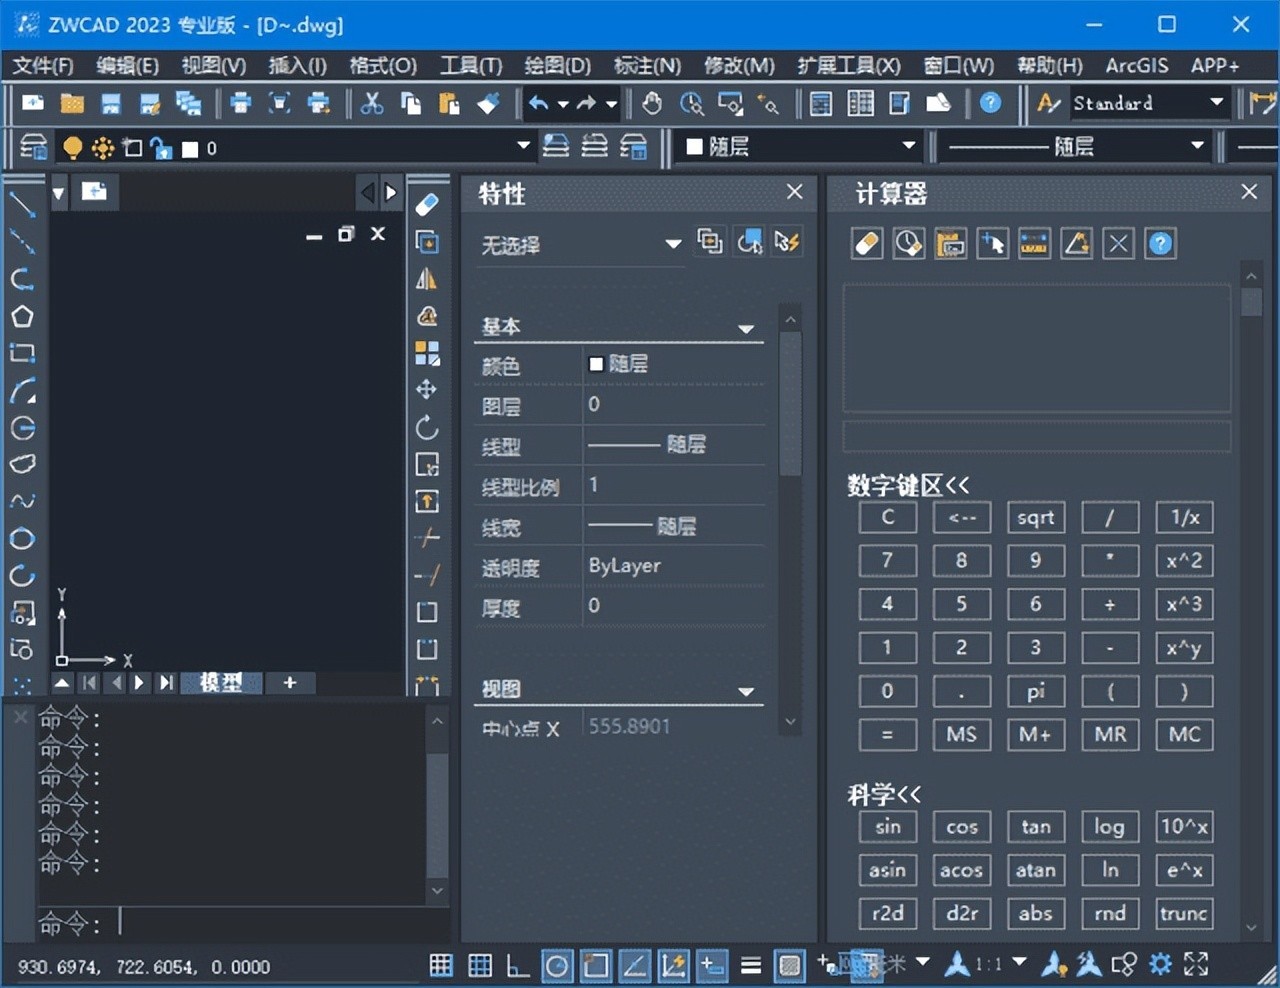This screenshot has height=988, width=1280.
Task: Open the Standard text style dropdown
Action: point(1216,102)
